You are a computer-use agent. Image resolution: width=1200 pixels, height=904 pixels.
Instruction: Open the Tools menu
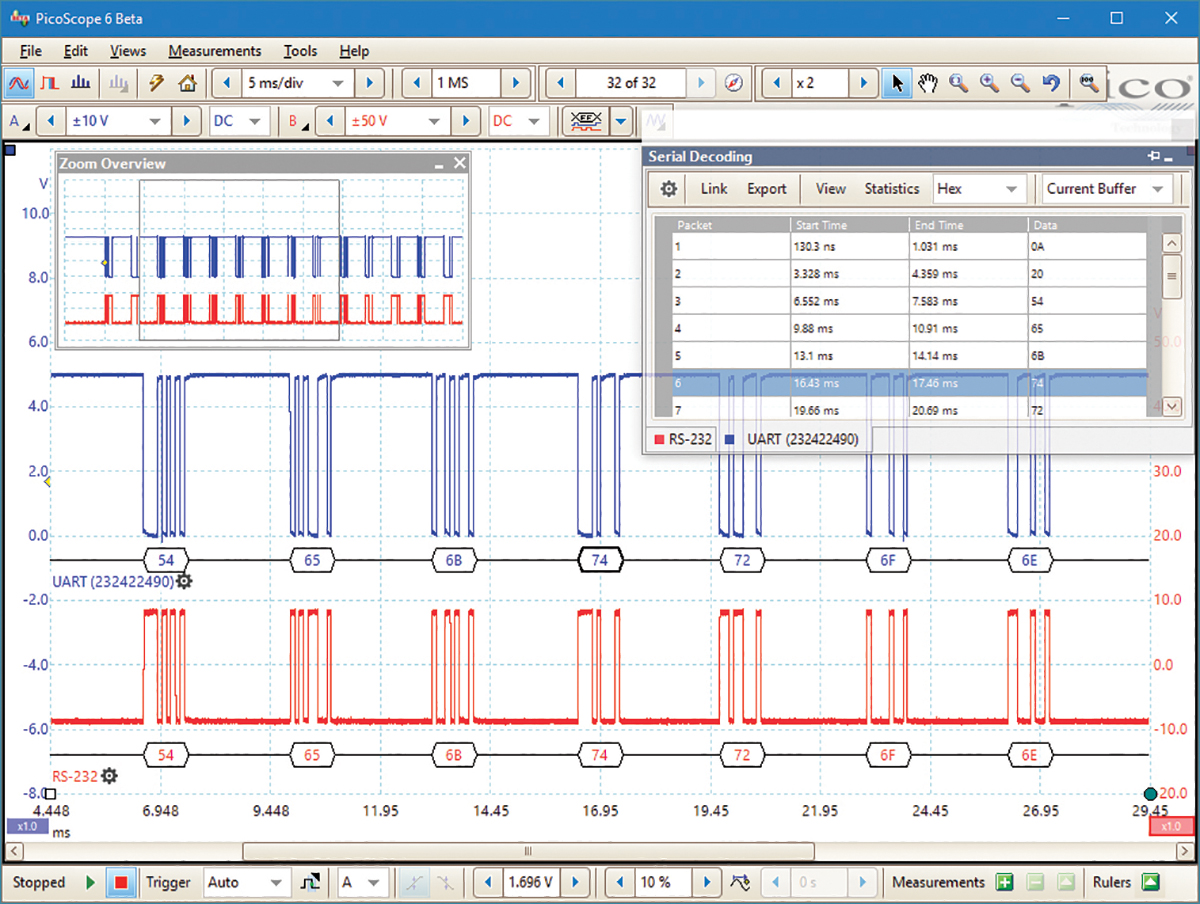[x=300, y=51]
